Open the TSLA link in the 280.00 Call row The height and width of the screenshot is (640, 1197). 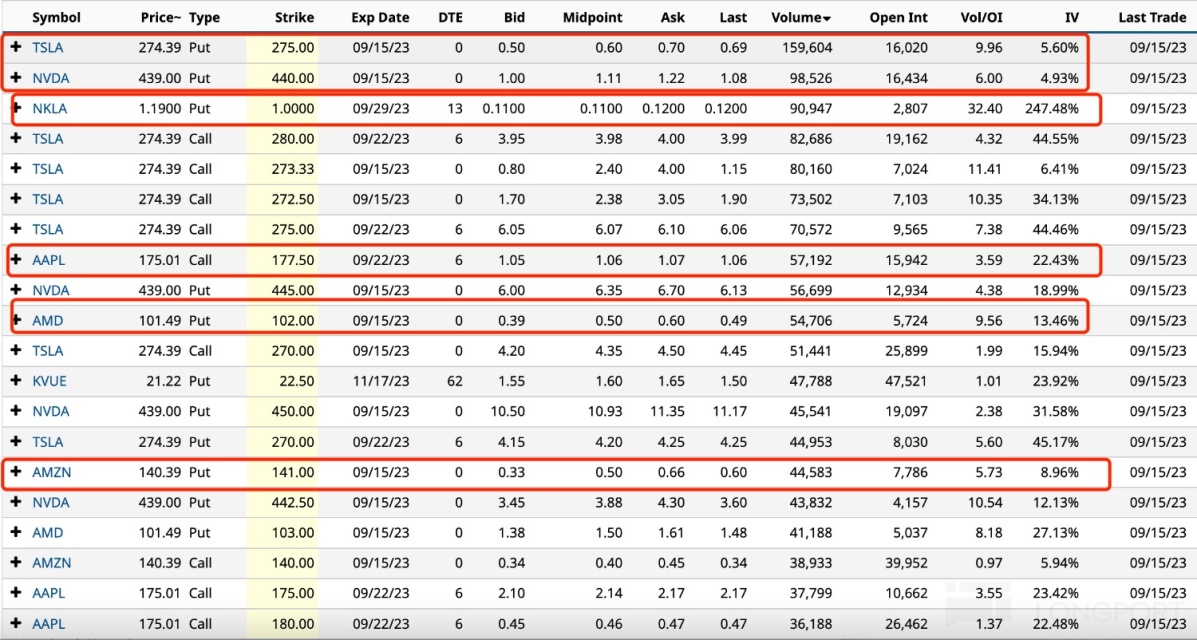click(x=47, y=138)
